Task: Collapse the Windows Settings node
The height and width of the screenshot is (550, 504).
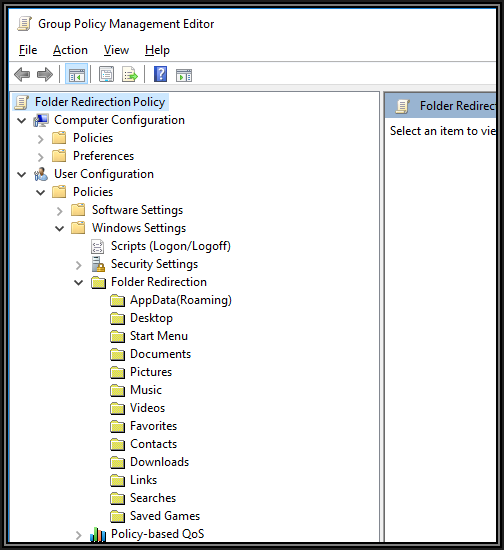Action: pyautogui.click(x=60, y=229)
